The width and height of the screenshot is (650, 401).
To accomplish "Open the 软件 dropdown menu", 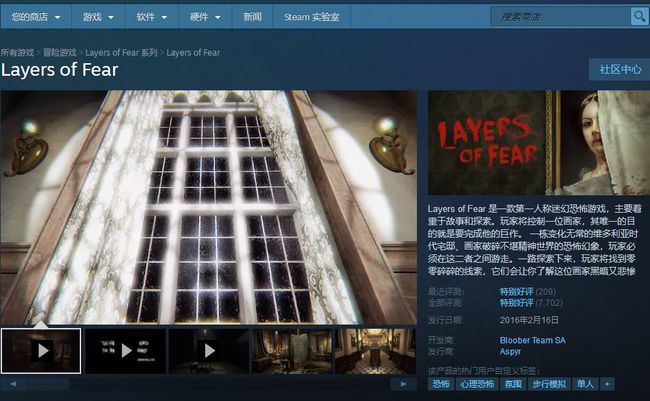I will (x=151, y=17).
